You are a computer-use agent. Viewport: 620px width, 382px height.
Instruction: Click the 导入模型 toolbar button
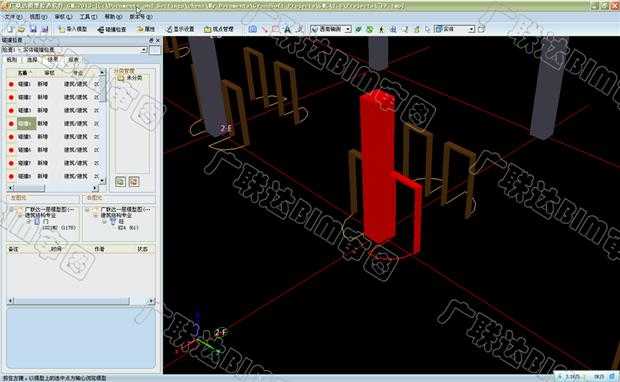click(73, 29)
